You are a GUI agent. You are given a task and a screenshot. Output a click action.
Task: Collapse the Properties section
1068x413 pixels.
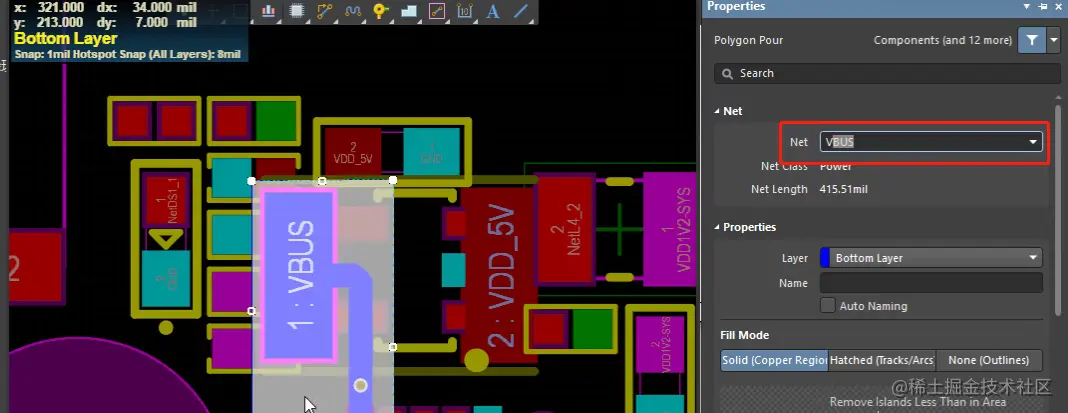coord(716,227)
